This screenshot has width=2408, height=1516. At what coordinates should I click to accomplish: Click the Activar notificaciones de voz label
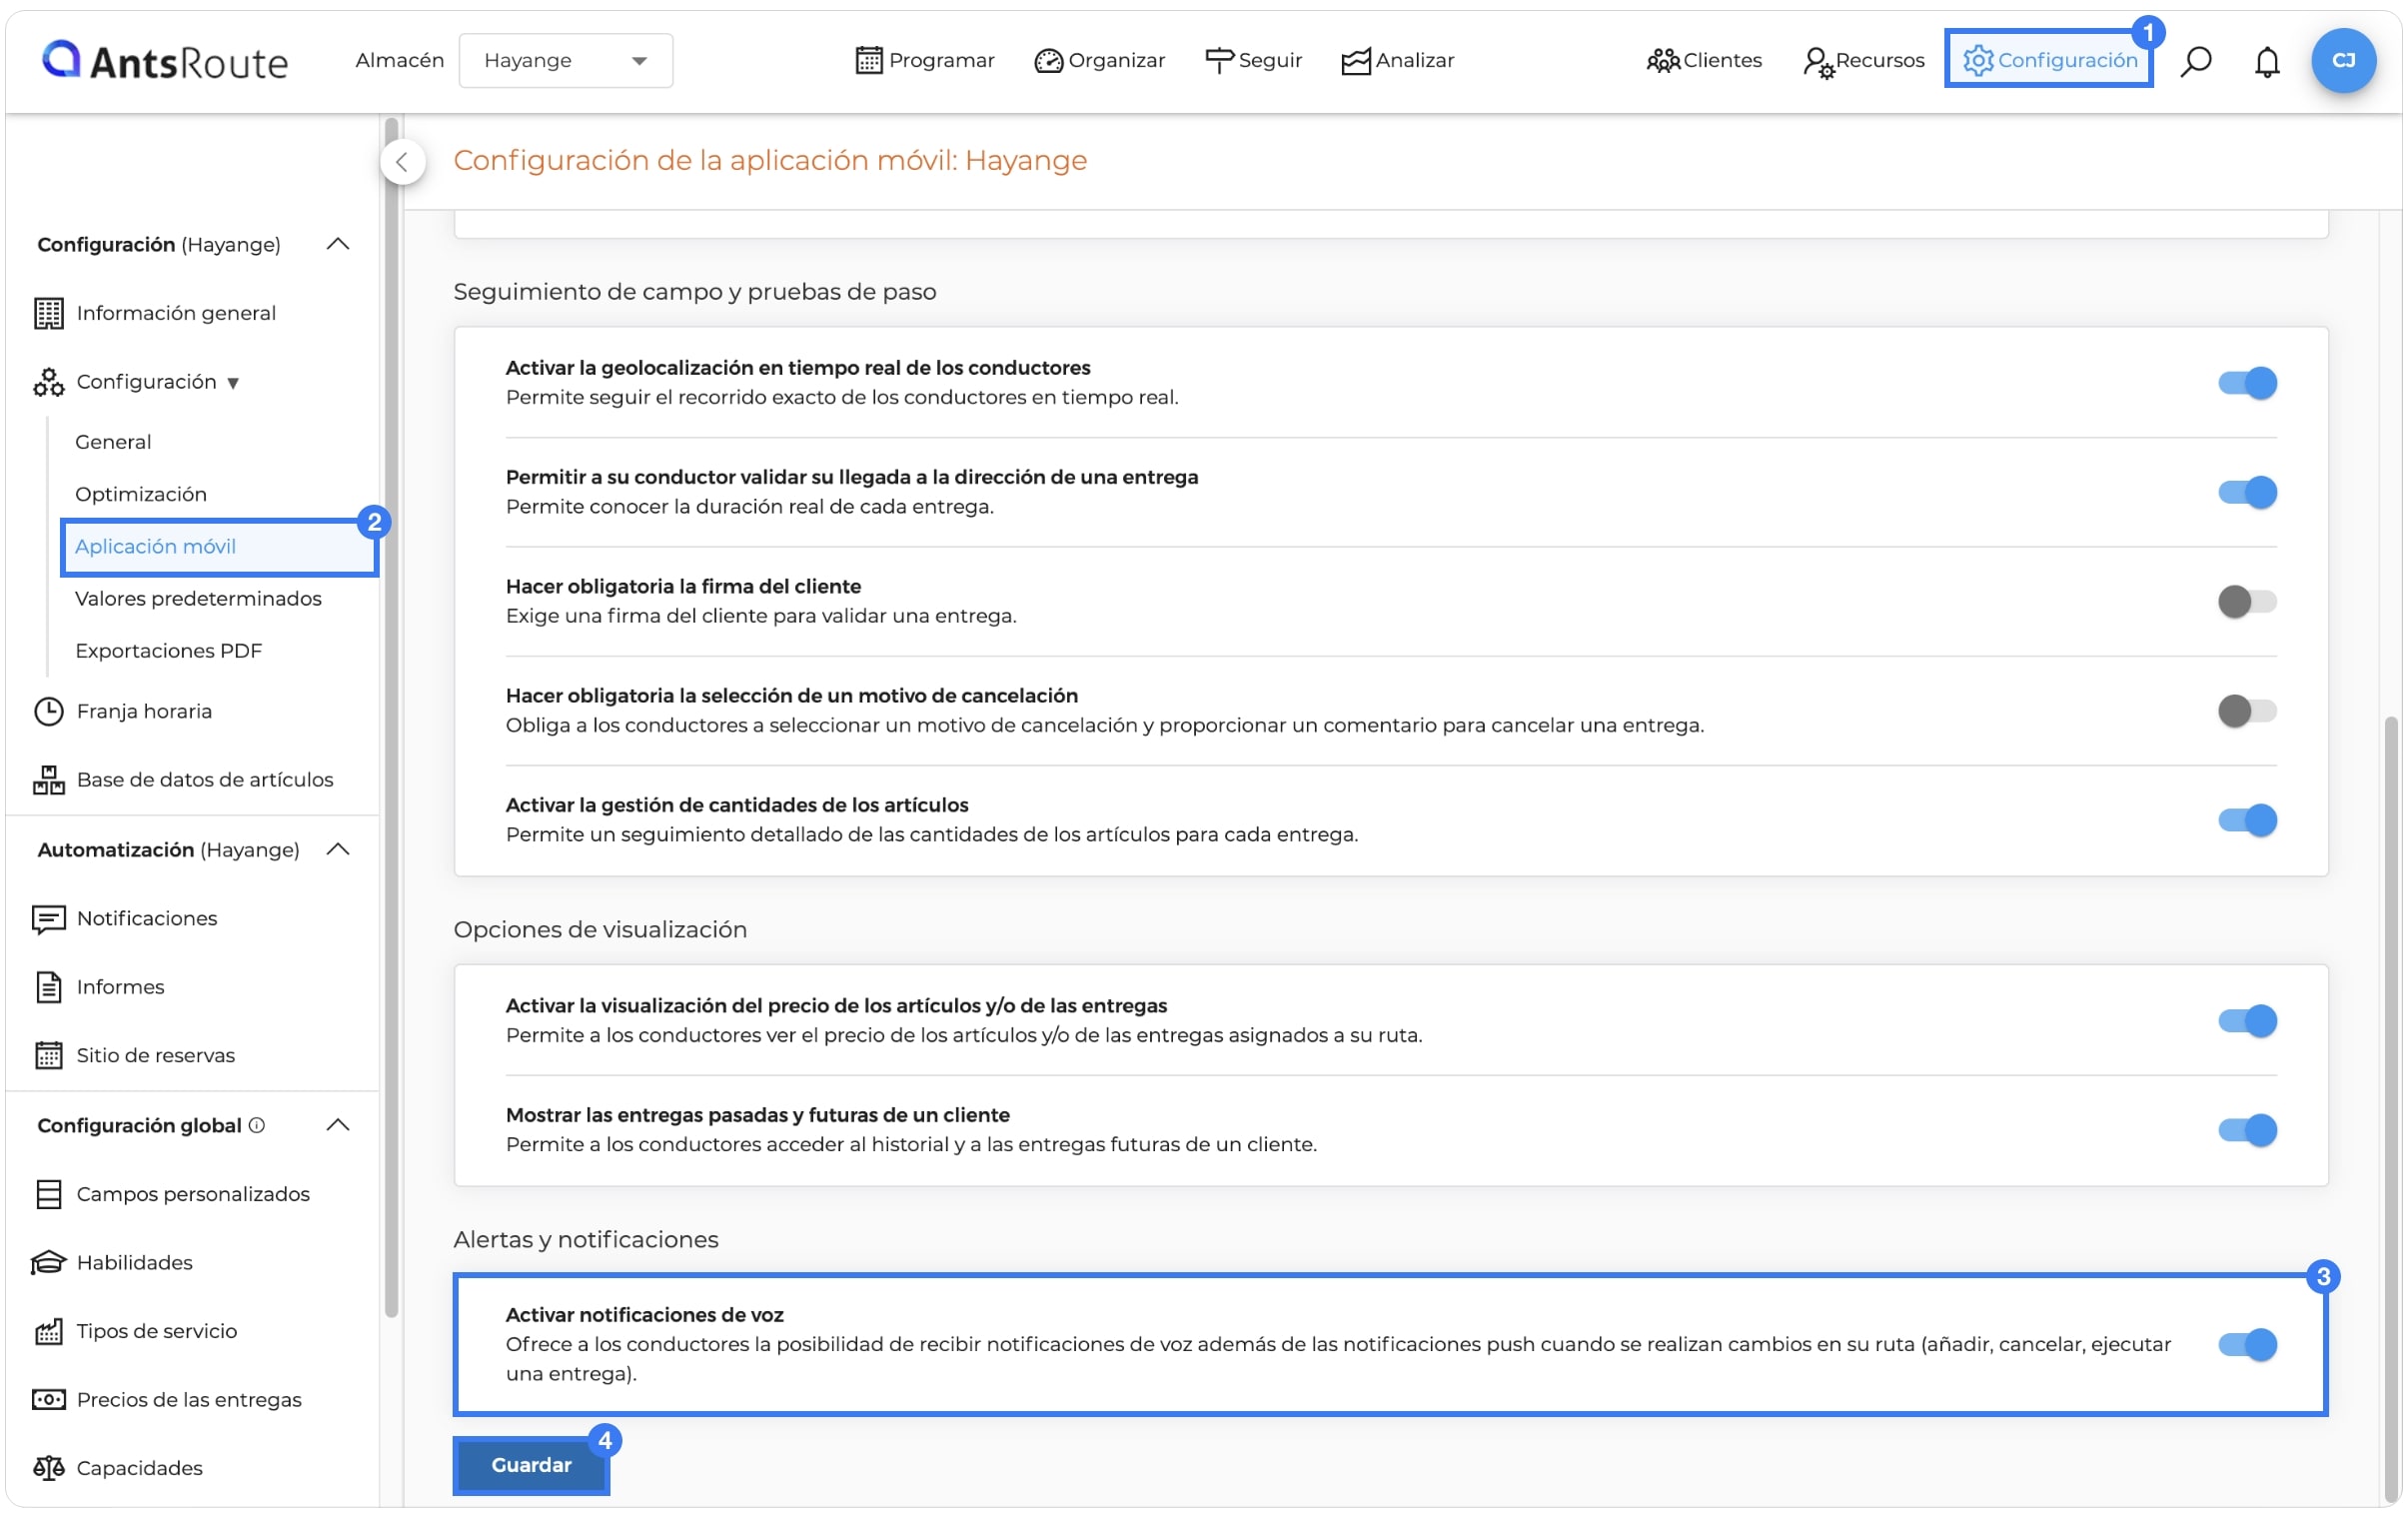645,1314
